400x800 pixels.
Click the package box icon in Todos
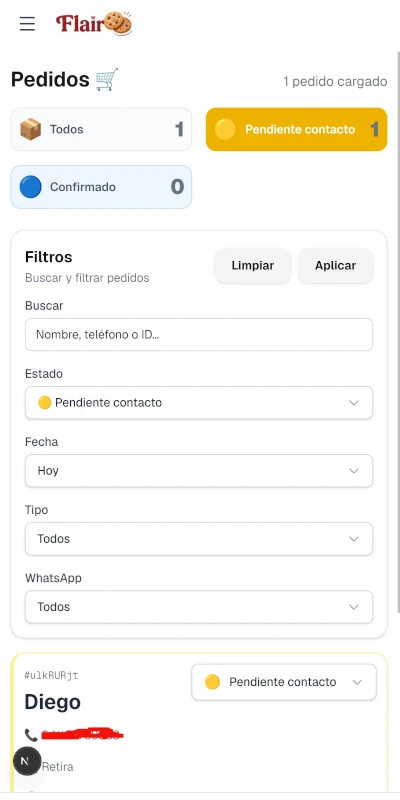point(31,130)
